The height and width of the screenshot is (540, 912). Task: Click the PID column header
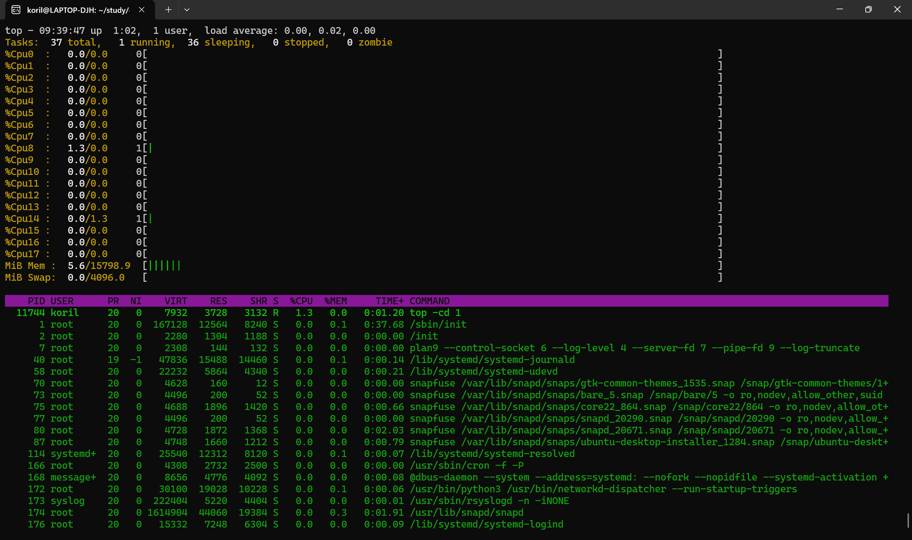pos(36,301)
